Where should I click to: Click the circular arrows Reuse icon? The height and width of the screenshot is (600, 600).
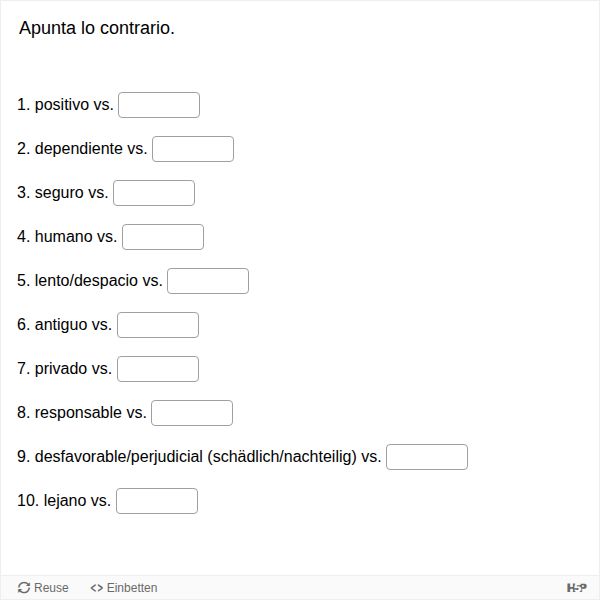pos(24,587)
